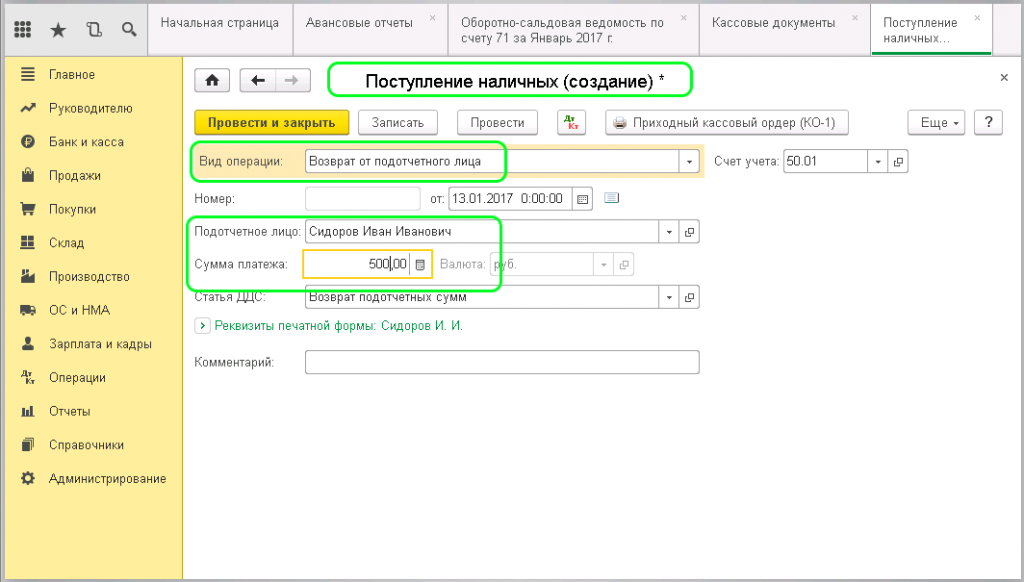Expand Вид операции dropdown
Viewport: 1024px width, 582px height.
point(689,161)
